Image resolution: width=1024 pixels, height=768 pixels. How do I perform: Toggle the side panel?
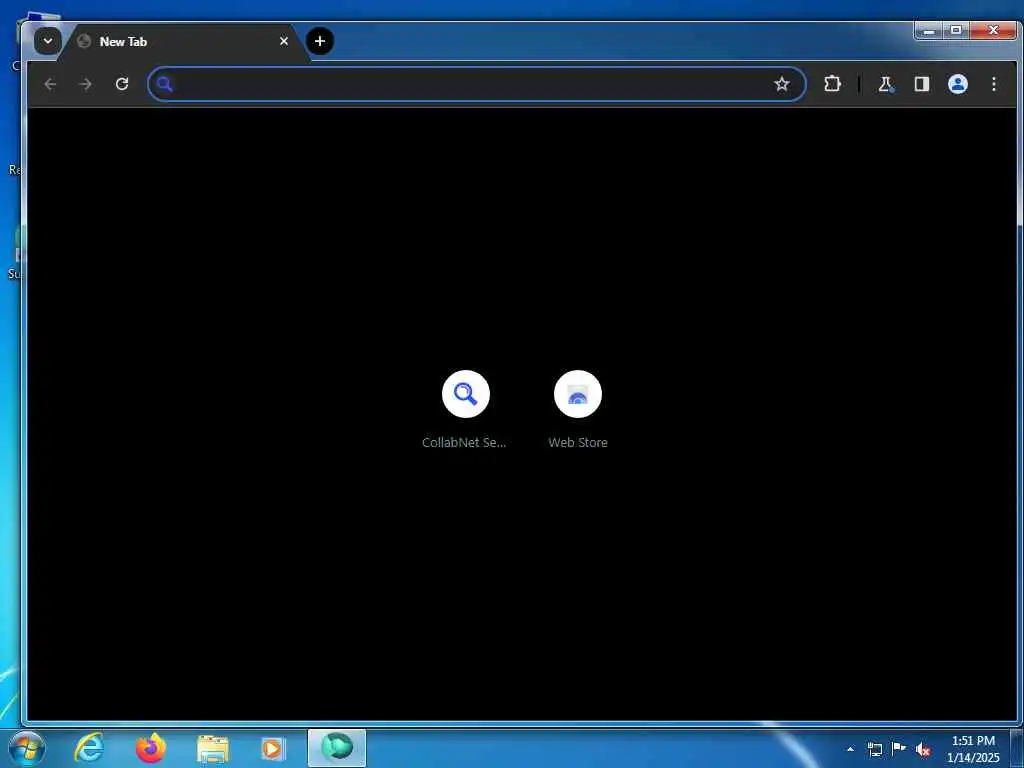click(x=921, y=84)
